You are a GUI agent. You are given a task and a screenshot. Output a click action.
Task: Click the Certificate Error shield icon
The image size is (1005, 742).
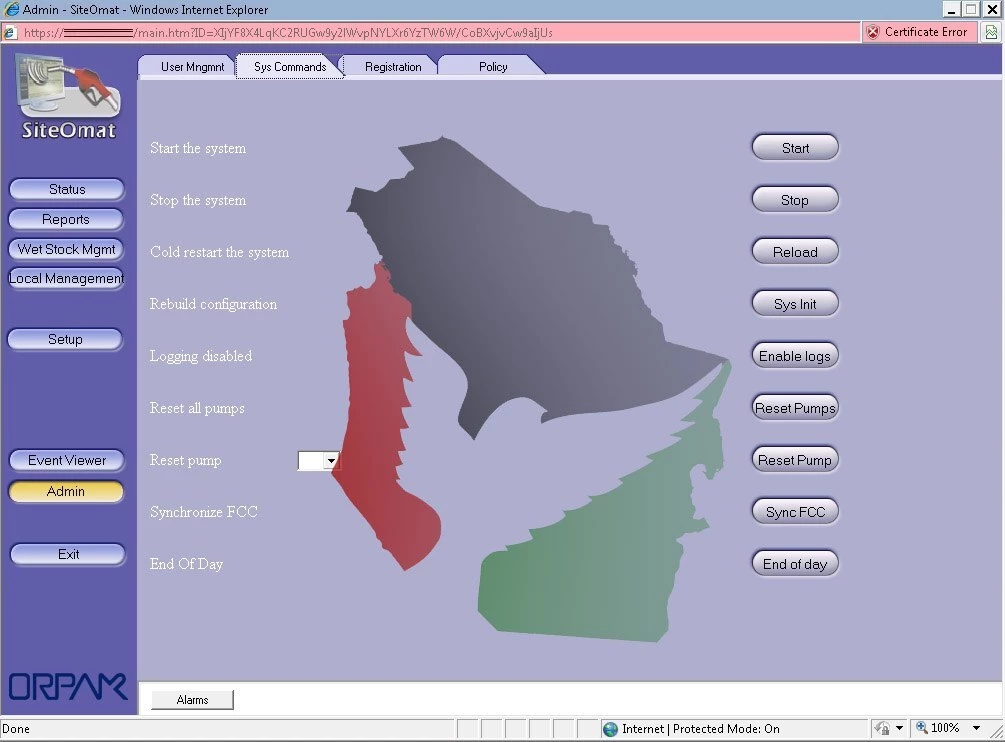pos(873,32)
